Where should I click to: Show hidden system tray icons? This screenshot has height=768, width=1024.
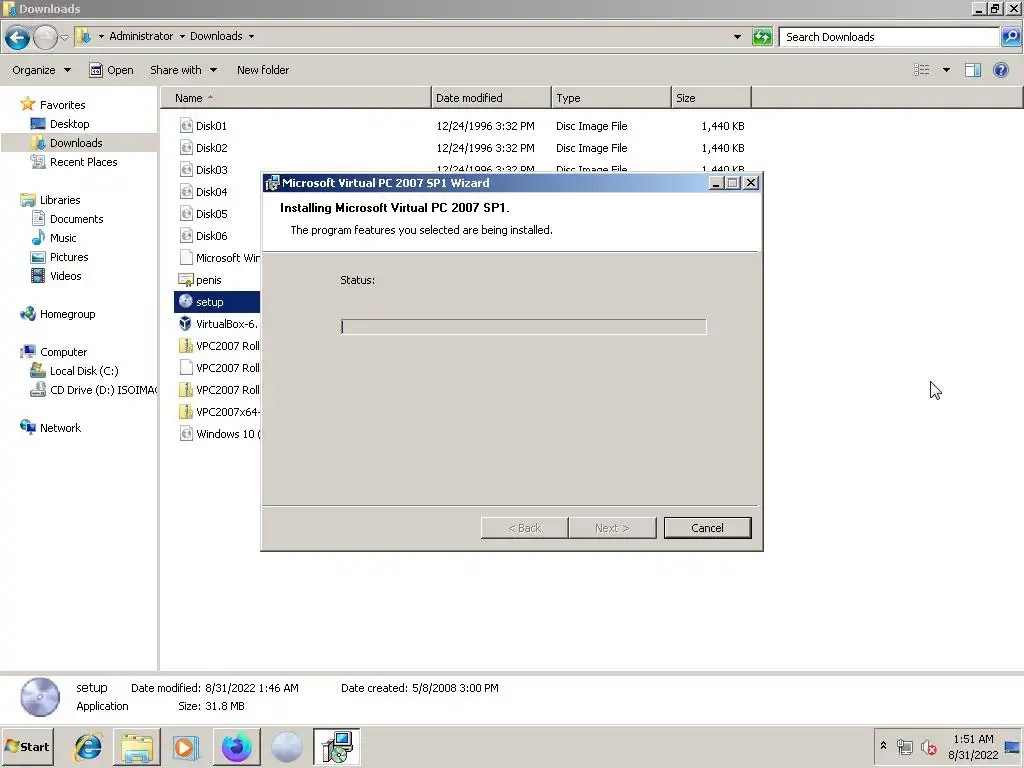pos(883,745)
